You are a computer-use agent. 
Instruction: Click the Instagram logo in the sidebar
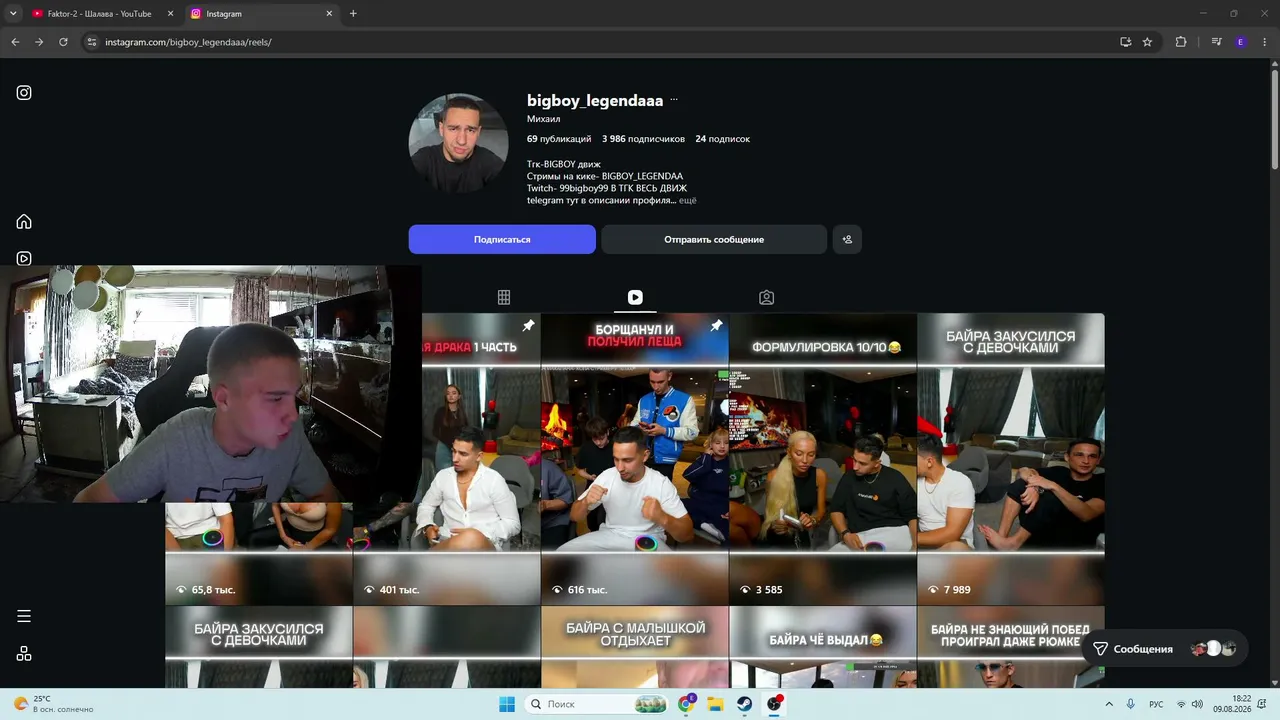[24, 93]
